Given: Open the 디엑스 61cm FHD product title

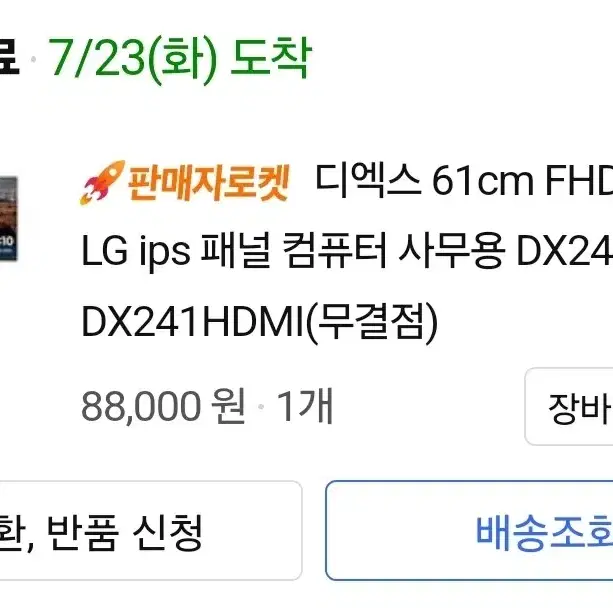Looking at the screenshot, I should coord(464,181).
